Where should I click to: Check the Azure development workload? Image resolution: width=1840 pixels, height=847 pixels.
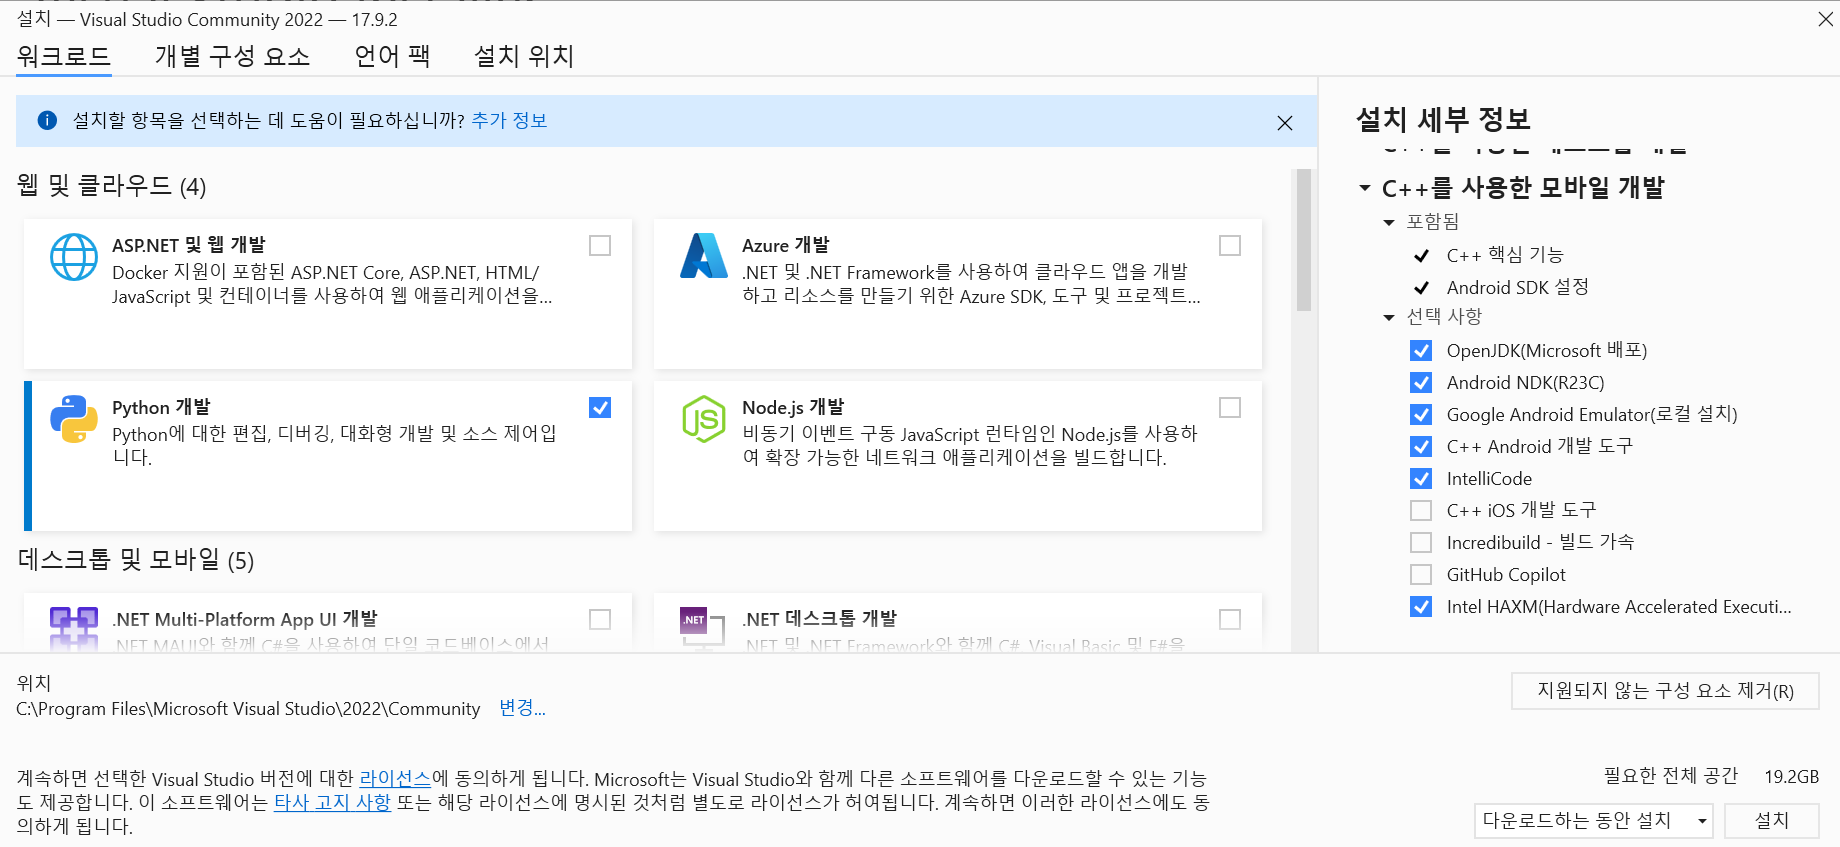[1230, 246]
